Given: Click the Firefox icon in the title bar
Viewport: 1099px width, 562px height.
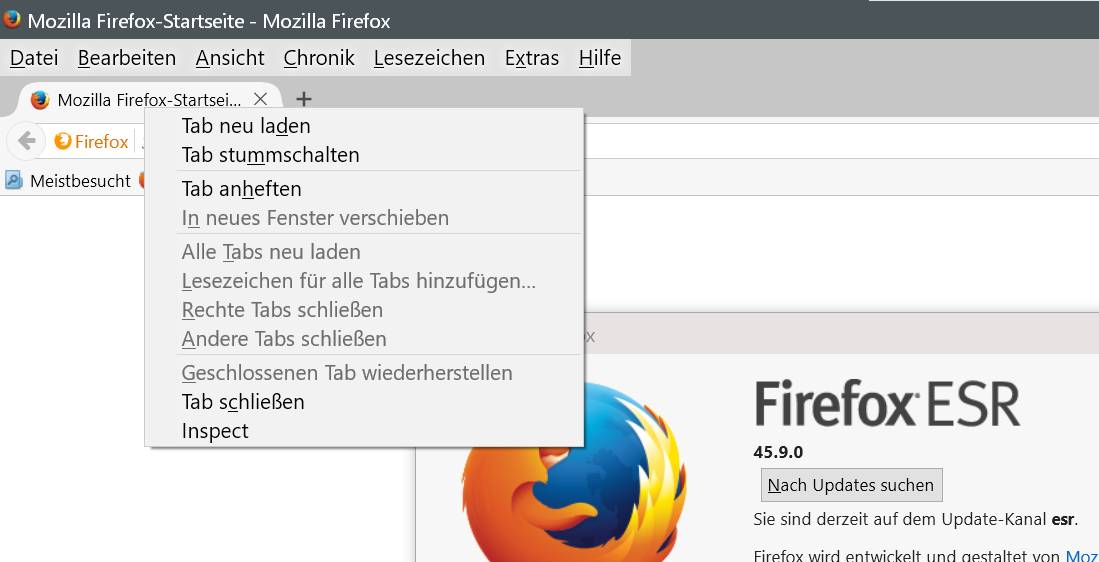Looking at the screenshot, I should click(12, 20).
